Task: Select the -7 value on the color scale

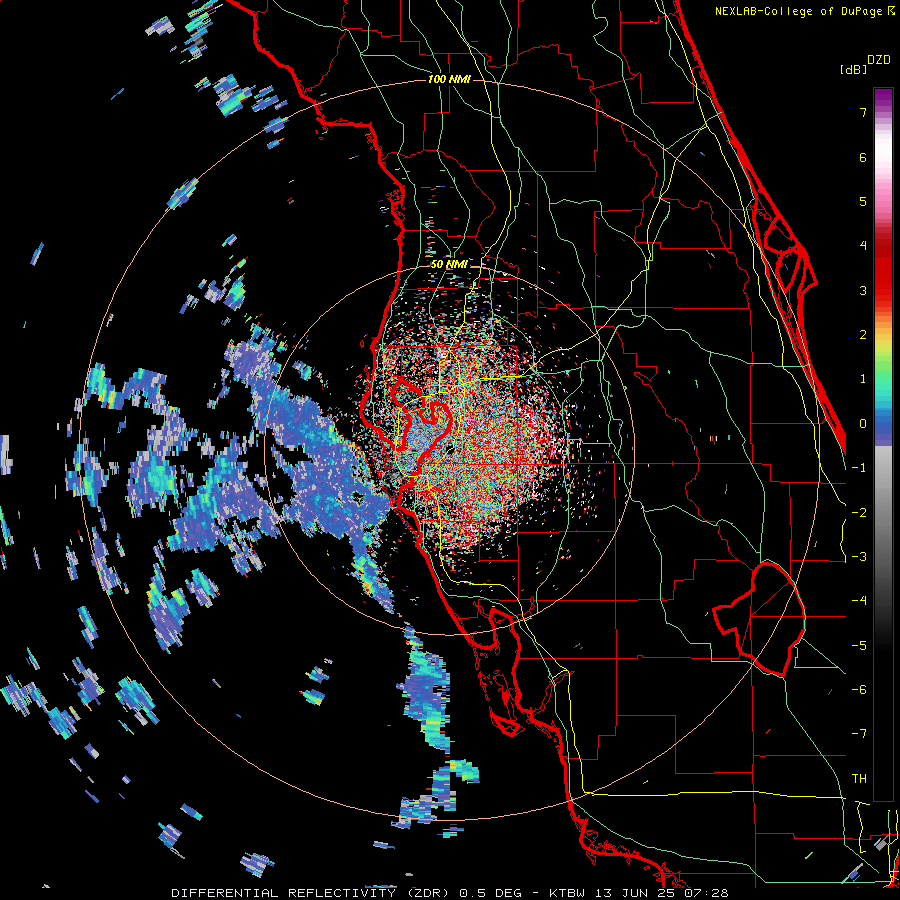Action: tap(859, 734)
